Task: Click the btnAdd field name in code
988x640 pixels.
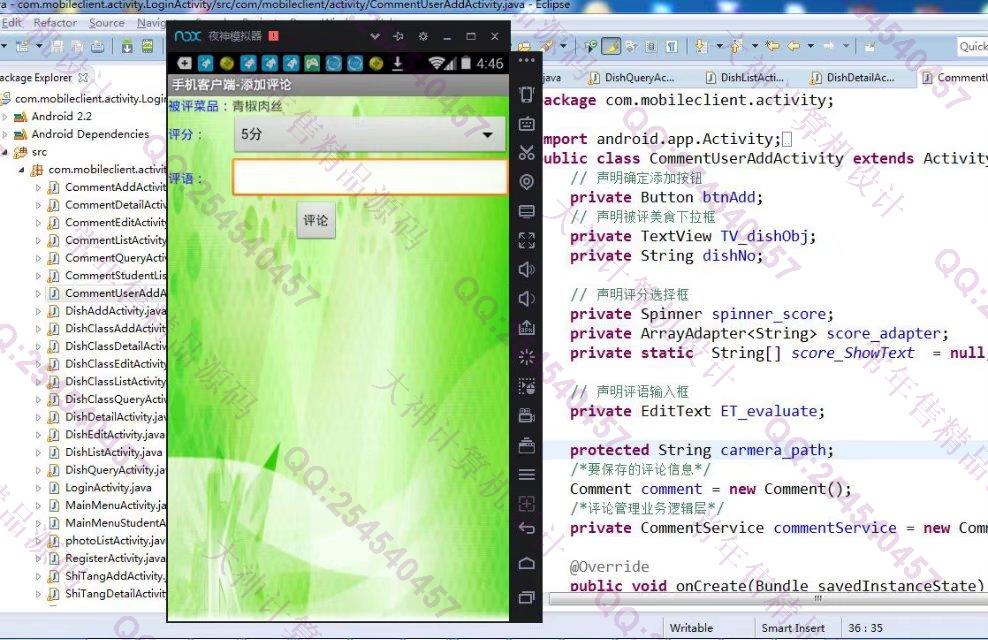Action: (x=728, y=197)
